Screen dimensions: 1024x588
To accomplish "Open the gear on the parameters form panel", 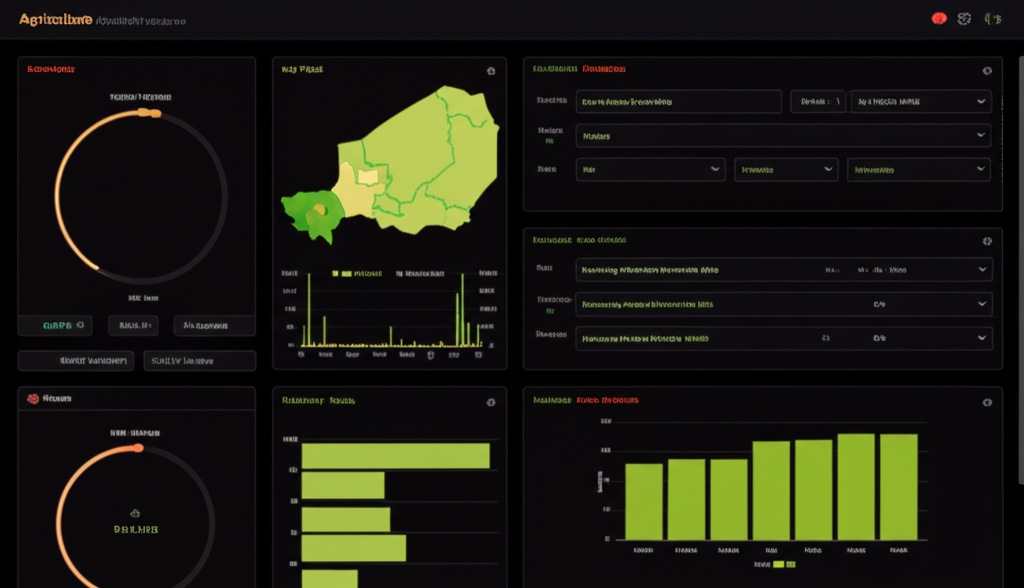I will coord(988,70).
